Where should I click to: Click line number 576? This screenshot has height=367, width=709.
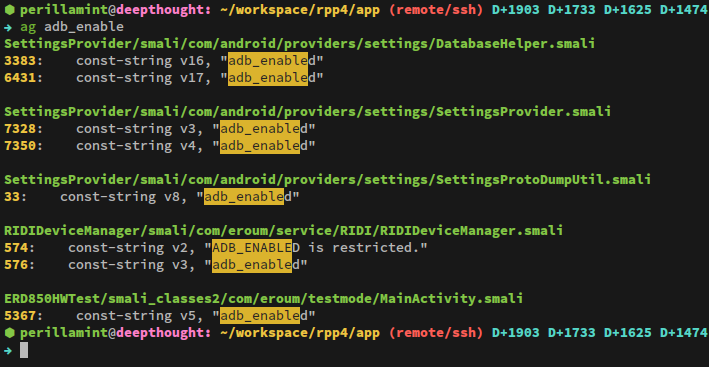pyautogui.click(x=16, y=264)
